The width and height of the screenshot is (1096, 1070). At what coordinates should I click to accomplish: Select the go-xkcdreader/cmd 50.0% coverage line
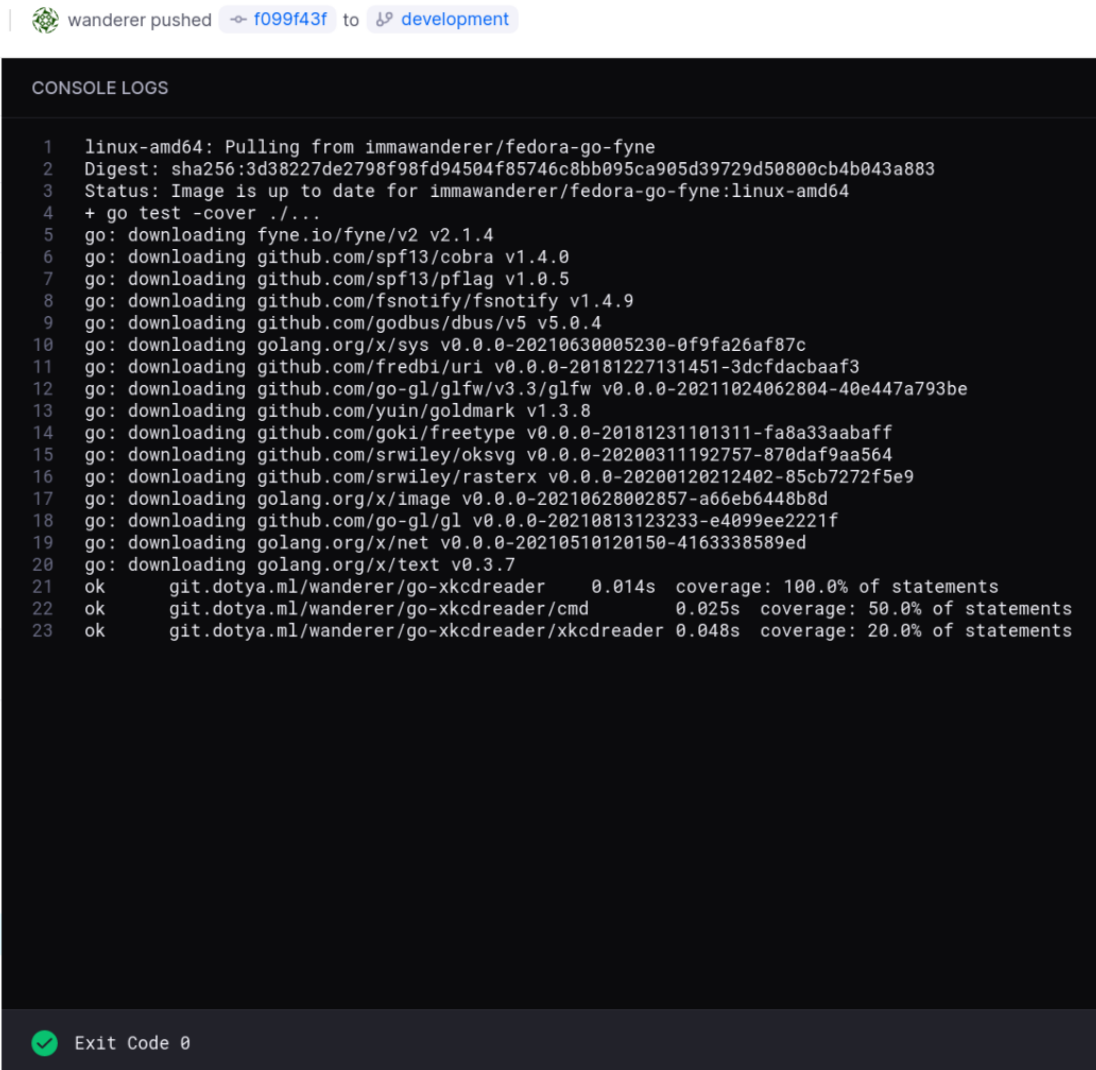[x=577, y=609]
